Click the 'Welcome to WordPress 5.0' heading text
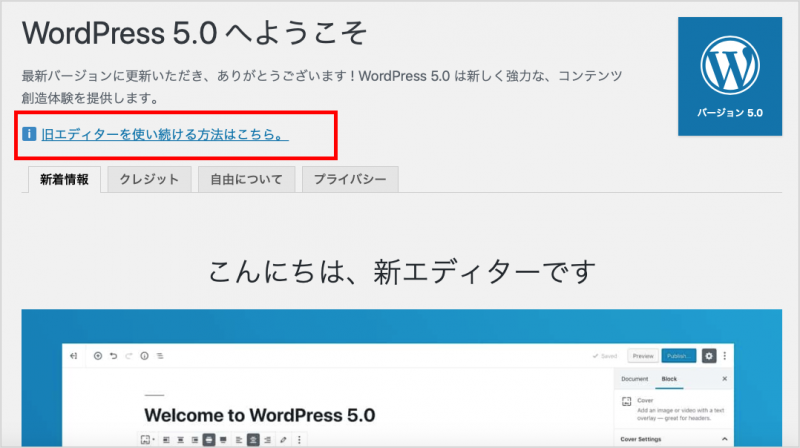 coord(260,415)
